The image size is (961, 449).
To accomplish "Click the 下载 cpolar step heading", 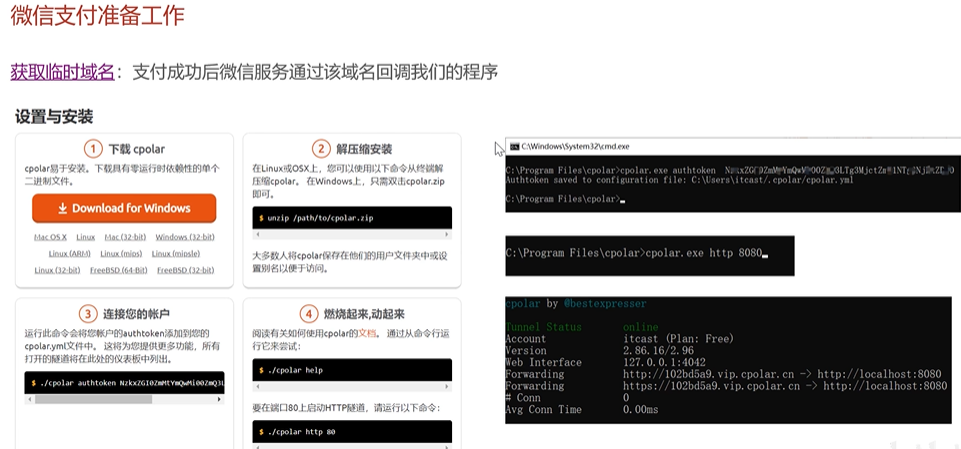I will pos(137,149).
